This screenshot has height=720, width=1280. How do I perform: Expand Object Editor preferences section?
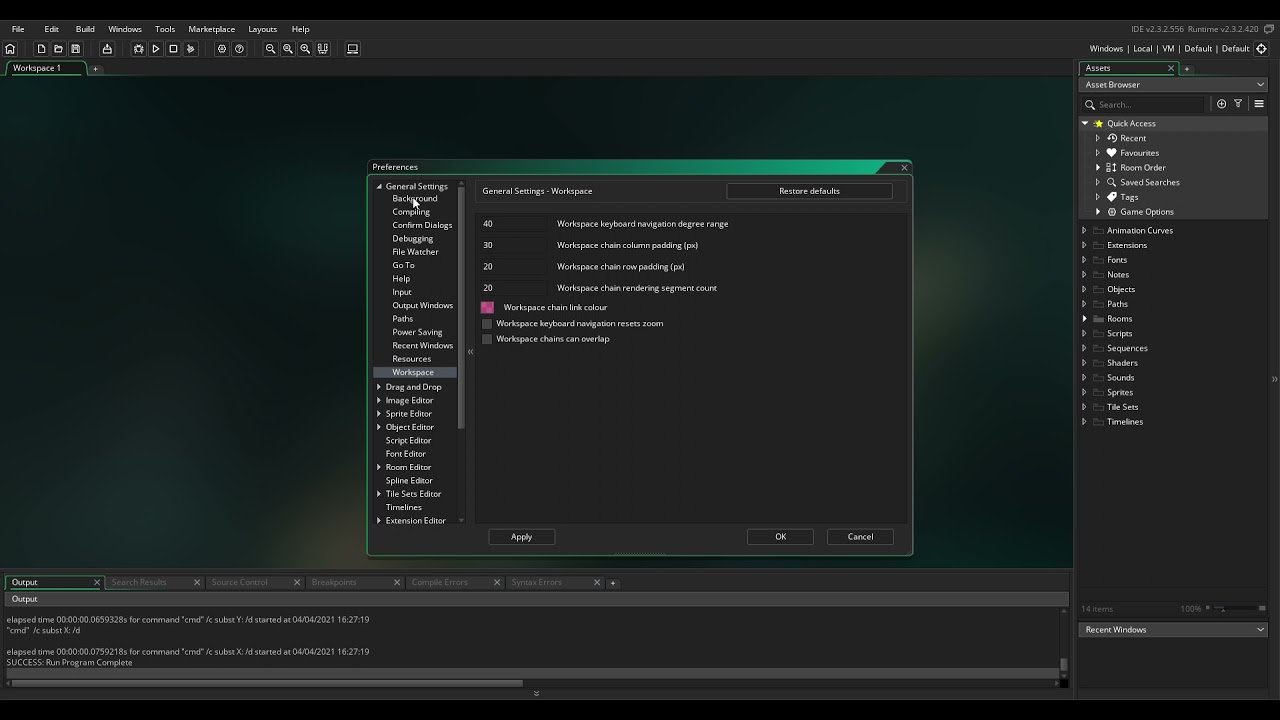click(x=379, y=427)
